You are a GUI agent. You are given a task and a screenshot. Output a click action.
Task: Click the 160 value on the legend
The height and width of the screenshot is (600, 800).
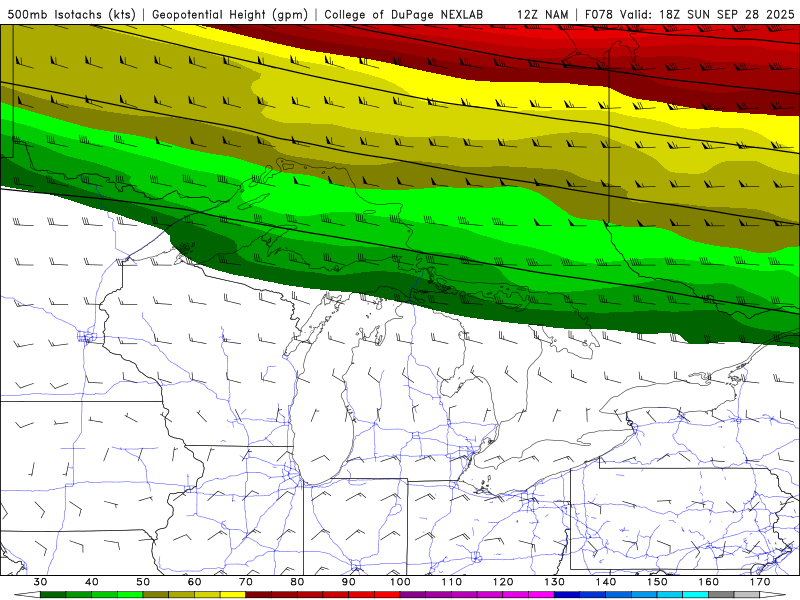[709, 582]
